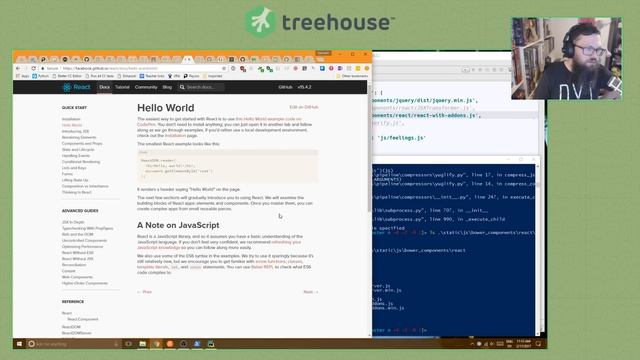
Task: Bookmark page with the star icon
Action: (224, 68)
